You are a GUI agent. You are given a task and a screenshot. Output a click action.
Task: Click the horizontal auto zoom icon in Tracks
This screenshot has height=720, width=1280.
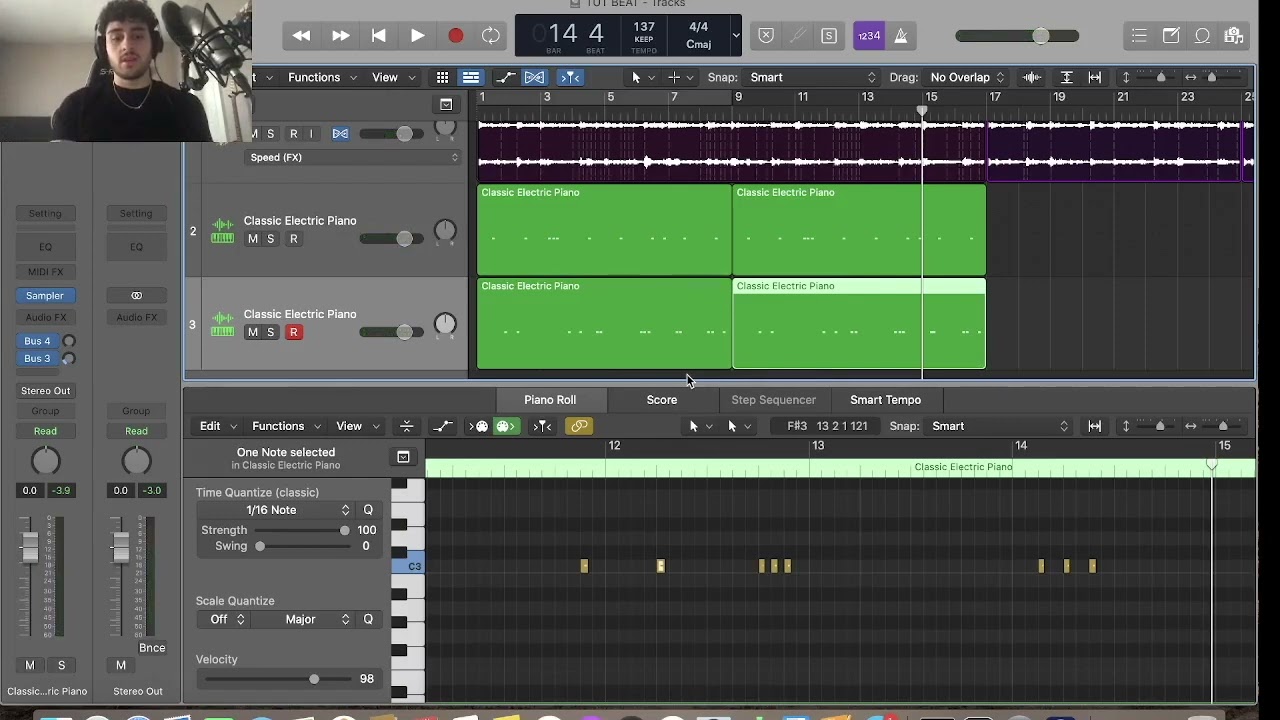[1095, 77]
